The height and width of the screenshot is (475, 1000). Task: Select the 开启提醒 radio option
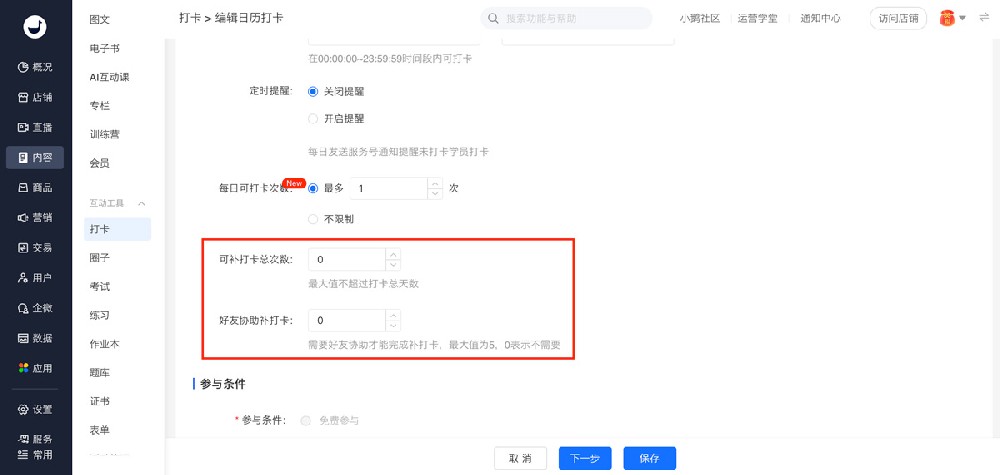click(312, 119)
